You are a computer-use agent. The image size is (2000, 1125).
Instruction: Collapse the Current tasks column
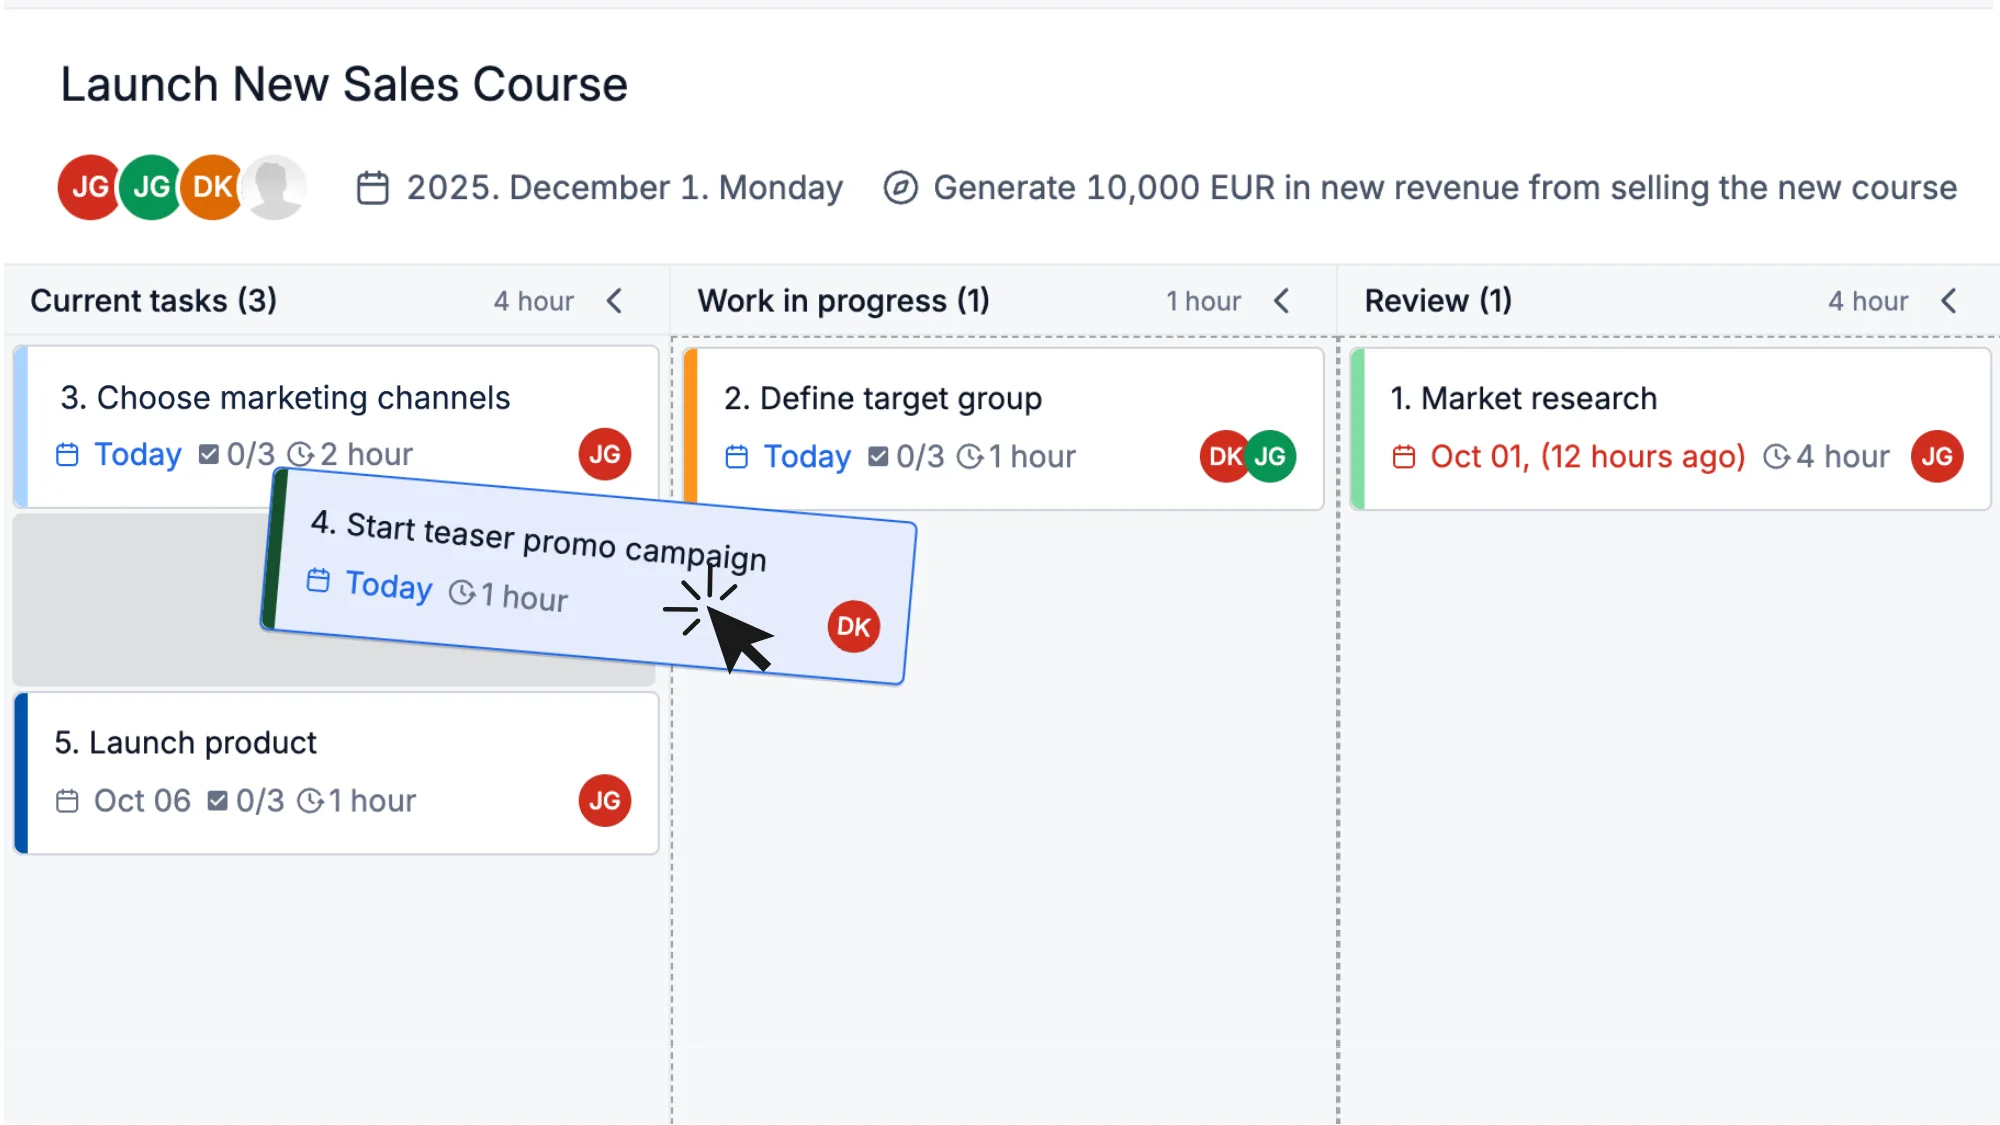pos(615,301)
